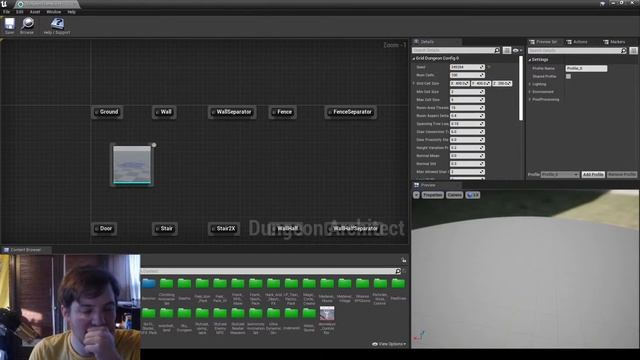Screen dimensions: 640x360
Task: Select the Stair marker node
Action: pyautogui.click(x=164, y=229)
